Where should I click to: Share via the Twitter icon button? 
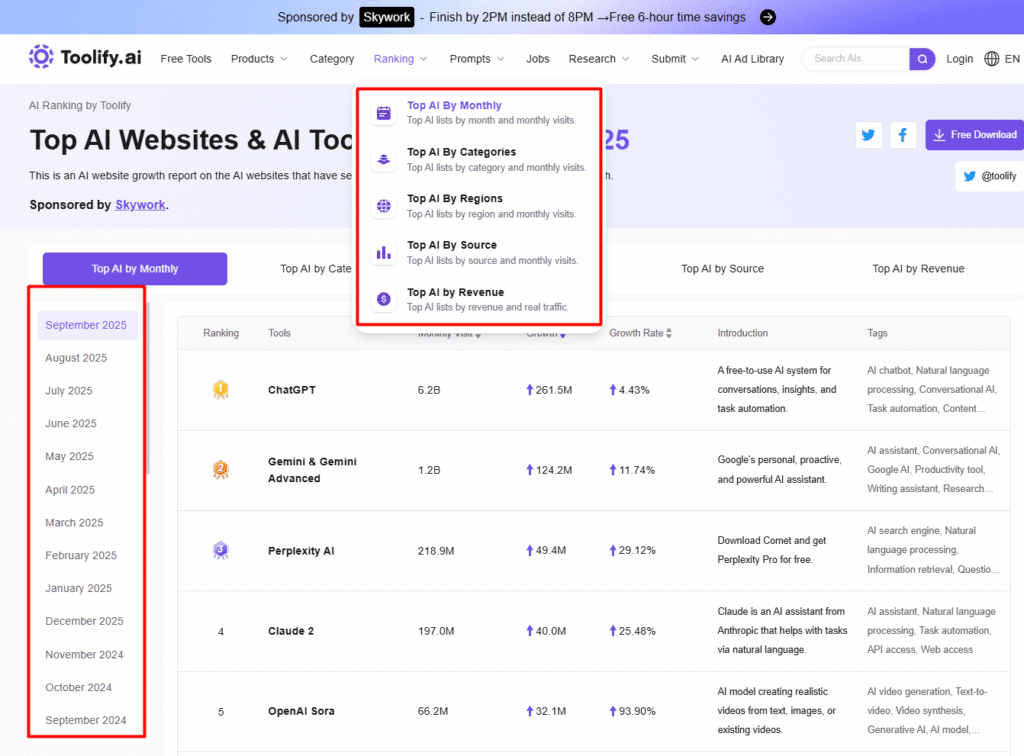click(x=868, y=135)
